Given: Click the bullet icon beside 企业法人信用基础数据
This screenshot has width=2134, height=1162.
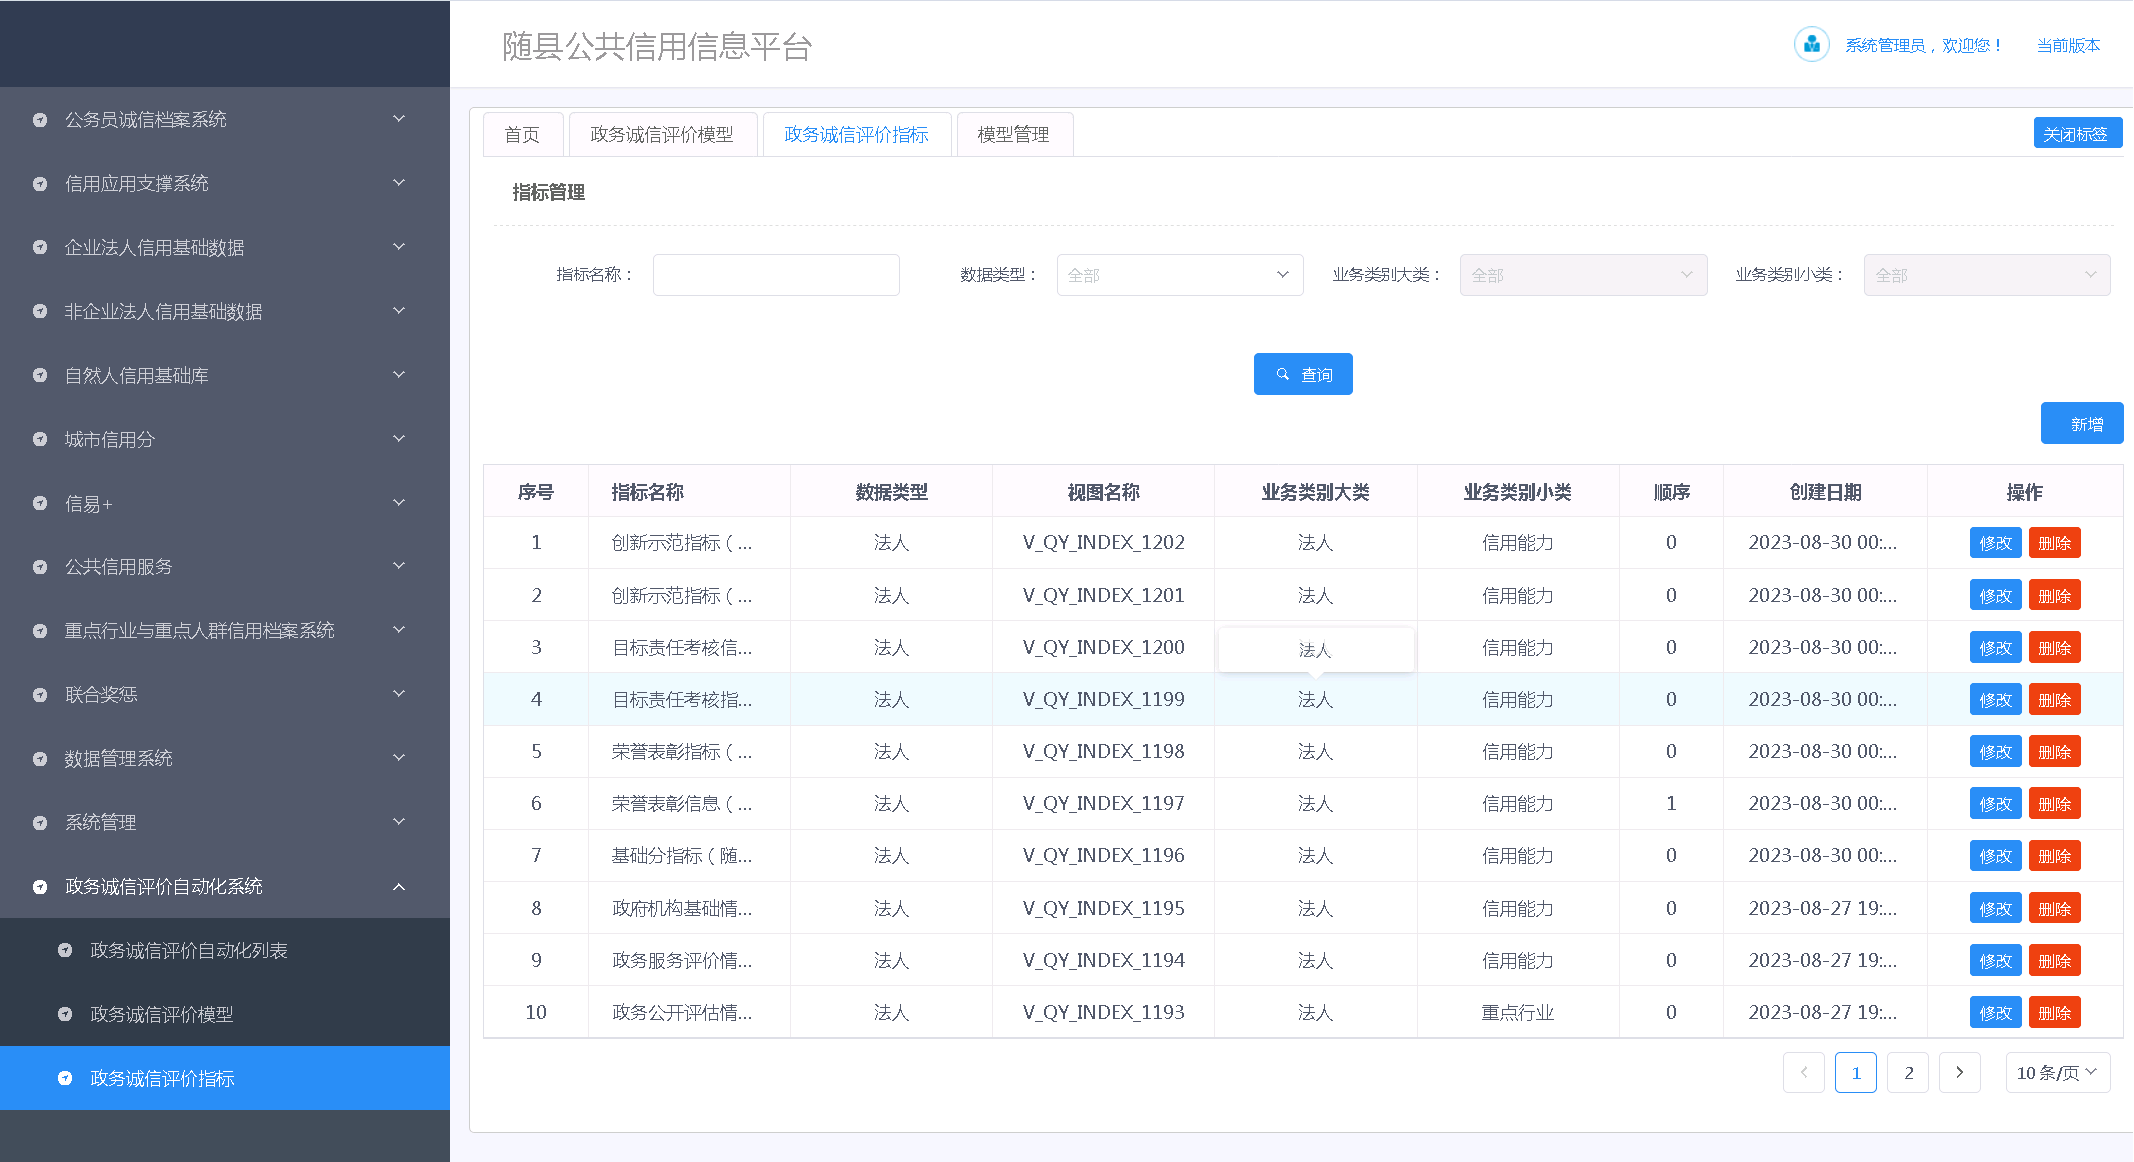Looking at the screenshot, I should click(40, 247).
